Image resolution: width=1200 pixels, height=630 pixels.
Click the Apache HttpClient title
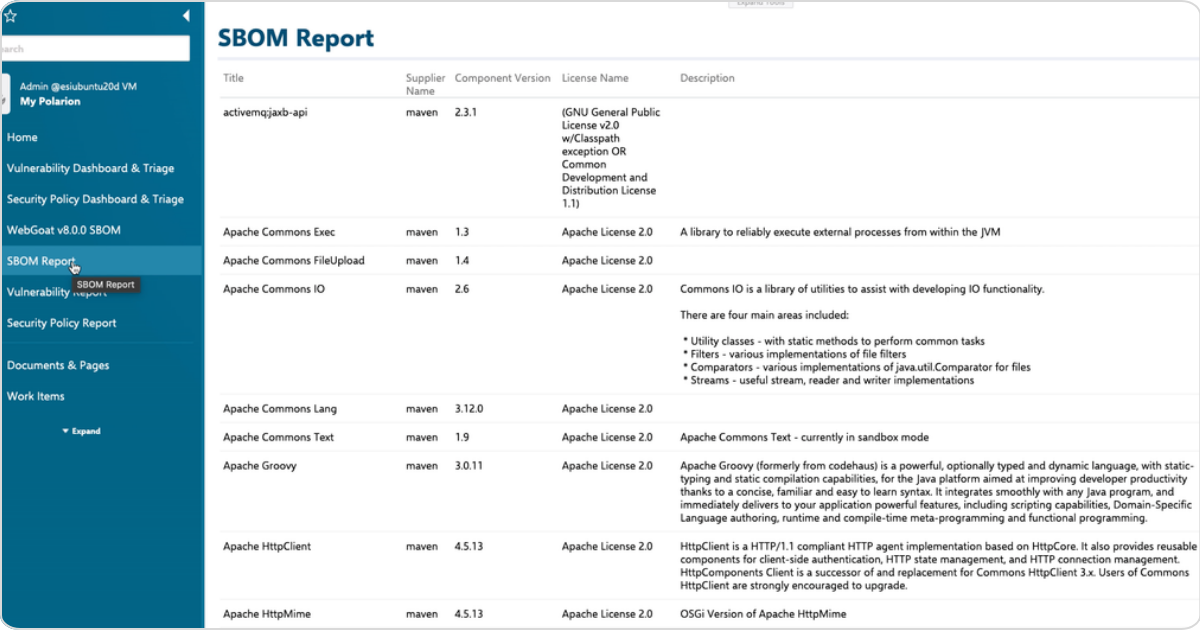pyautogui.click(x=267, y=546)
